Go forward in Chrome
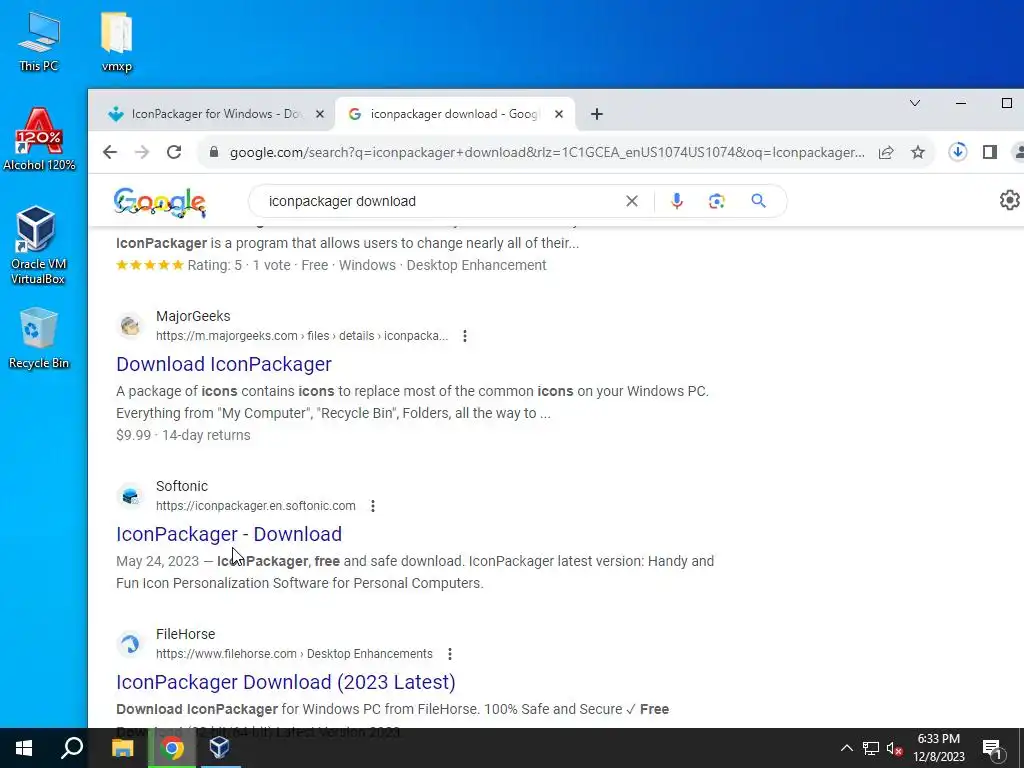 coord(142,152)
